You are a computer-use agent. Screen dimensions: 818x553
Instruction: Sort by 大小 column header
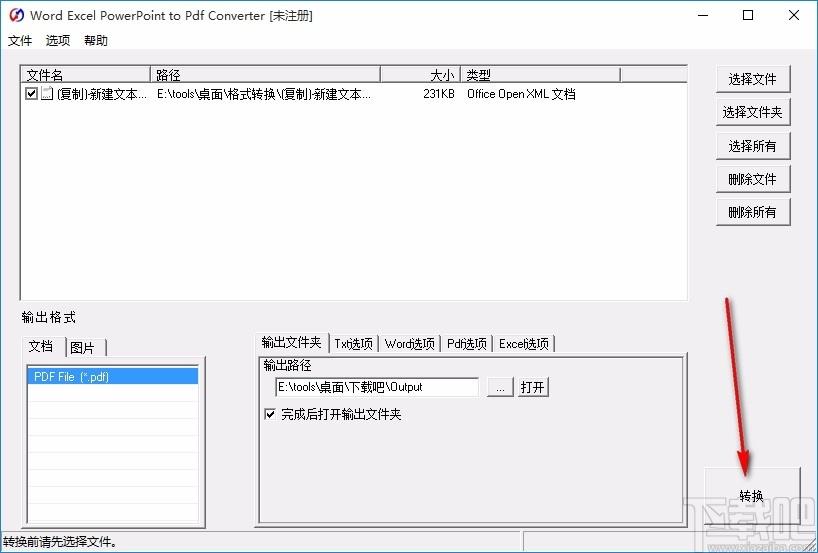[420, 75]
